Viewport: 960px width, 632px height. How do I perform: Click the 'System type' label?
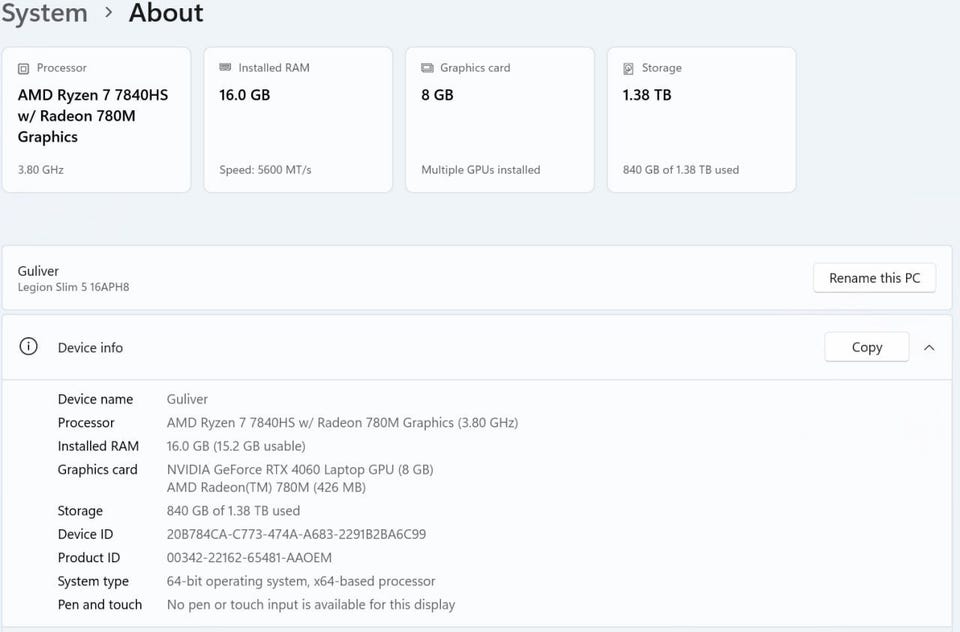pyautogui.click(x=93, y=581)
